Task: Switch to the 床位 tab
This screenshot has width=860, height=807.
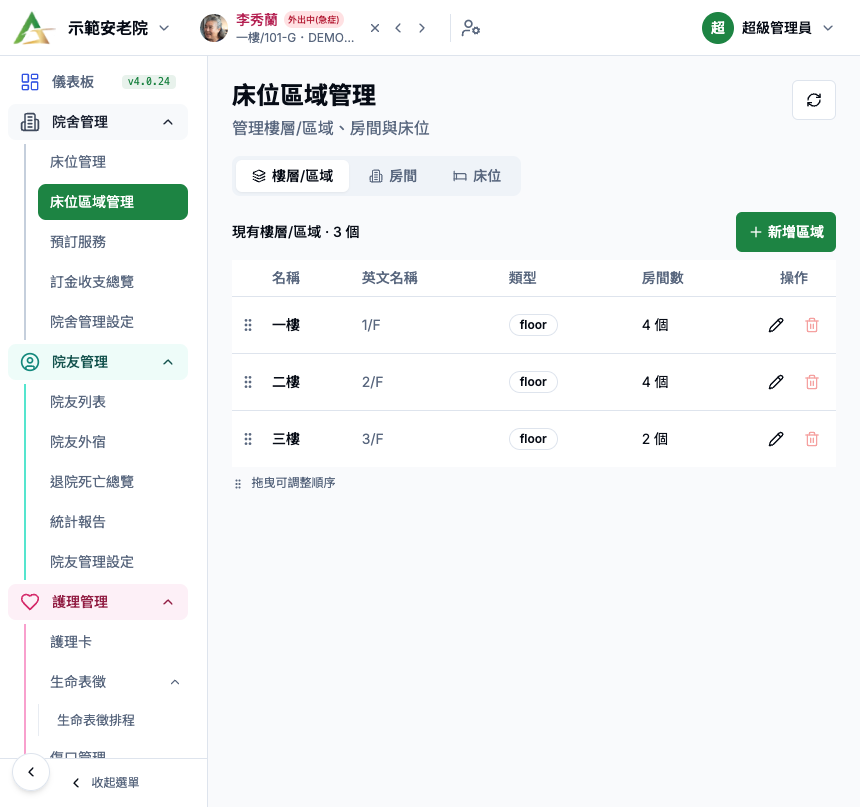Action: tap(477, 176)
